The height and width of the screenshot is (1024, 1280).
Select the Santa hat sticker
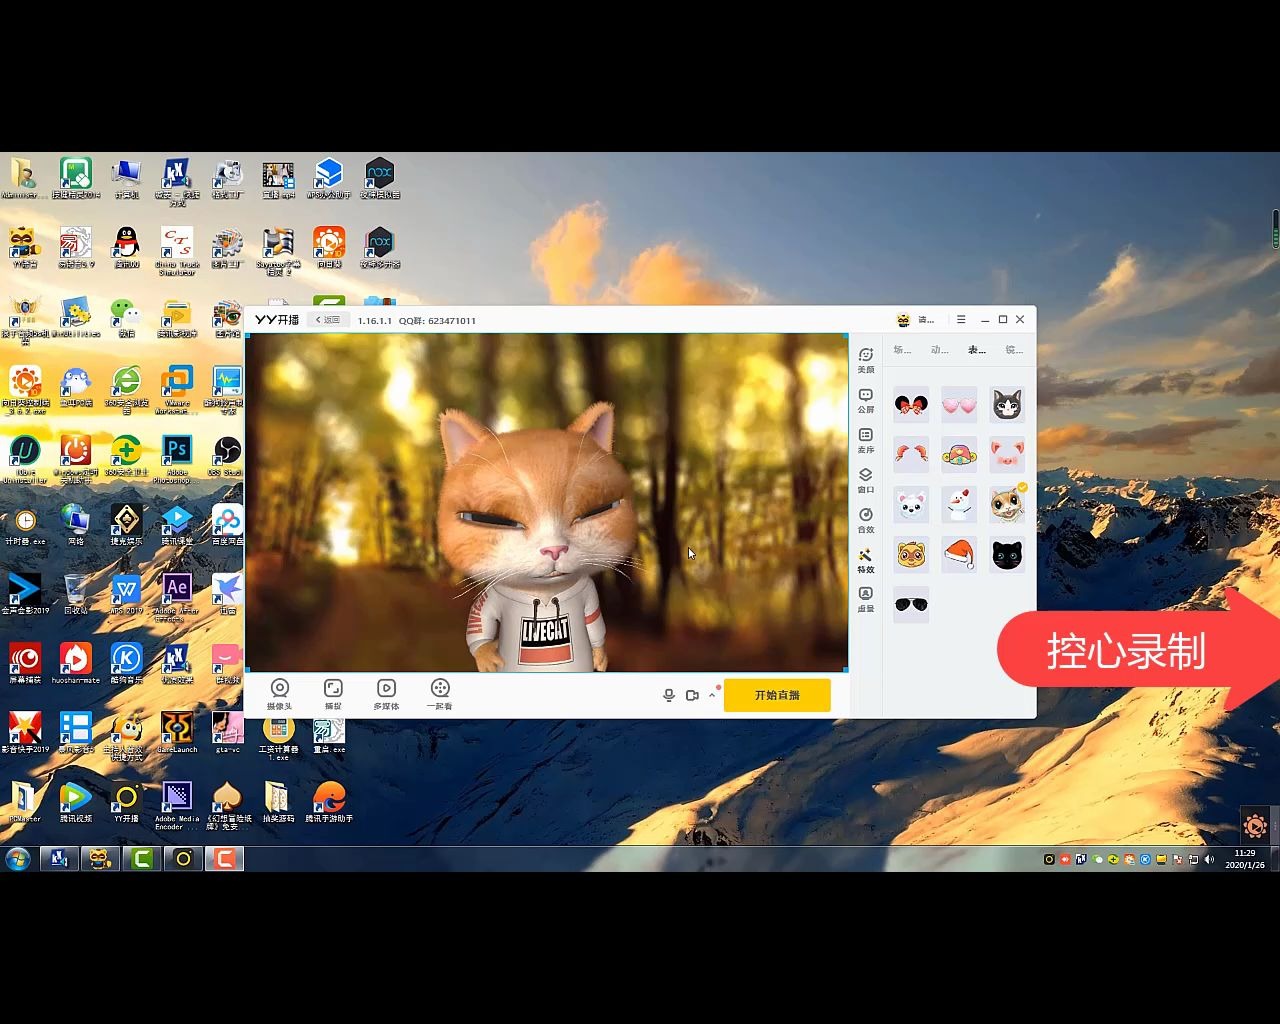[959, 555]
